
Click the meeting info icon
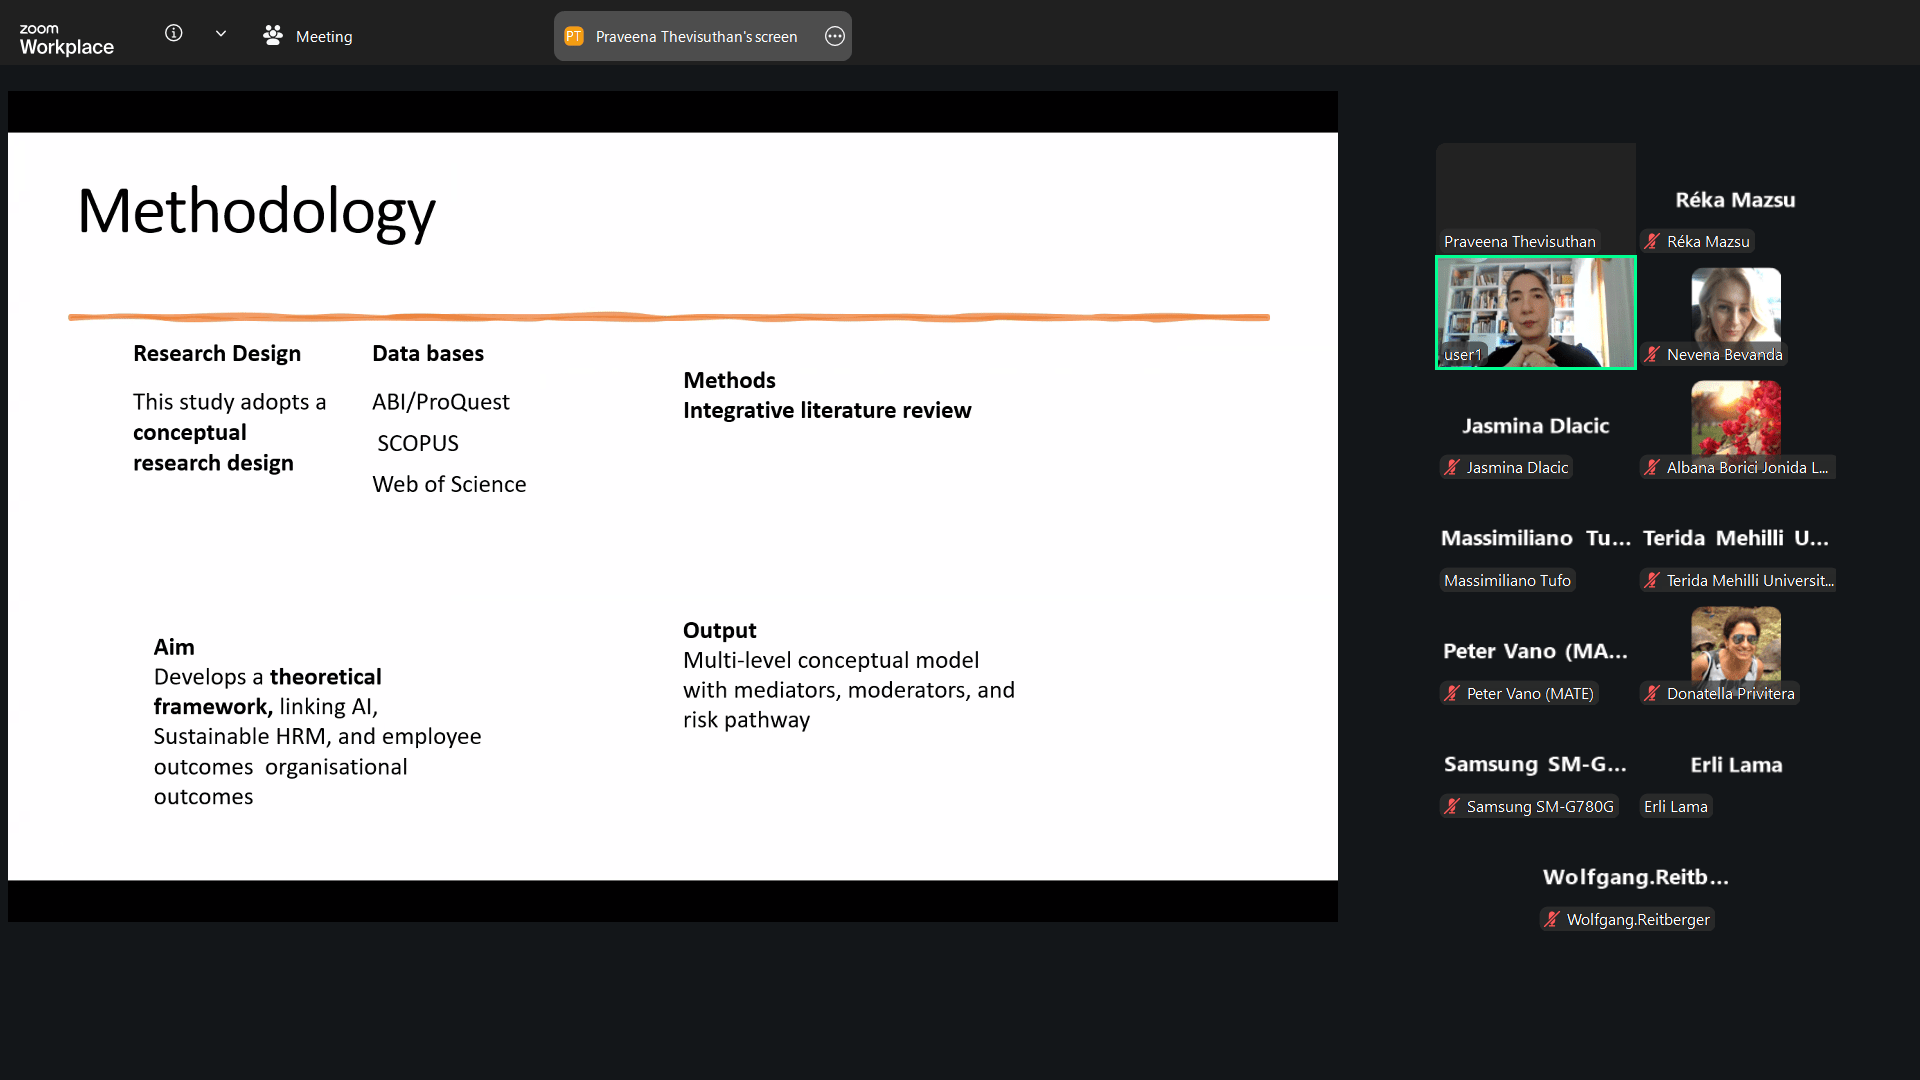coord(173,33)
